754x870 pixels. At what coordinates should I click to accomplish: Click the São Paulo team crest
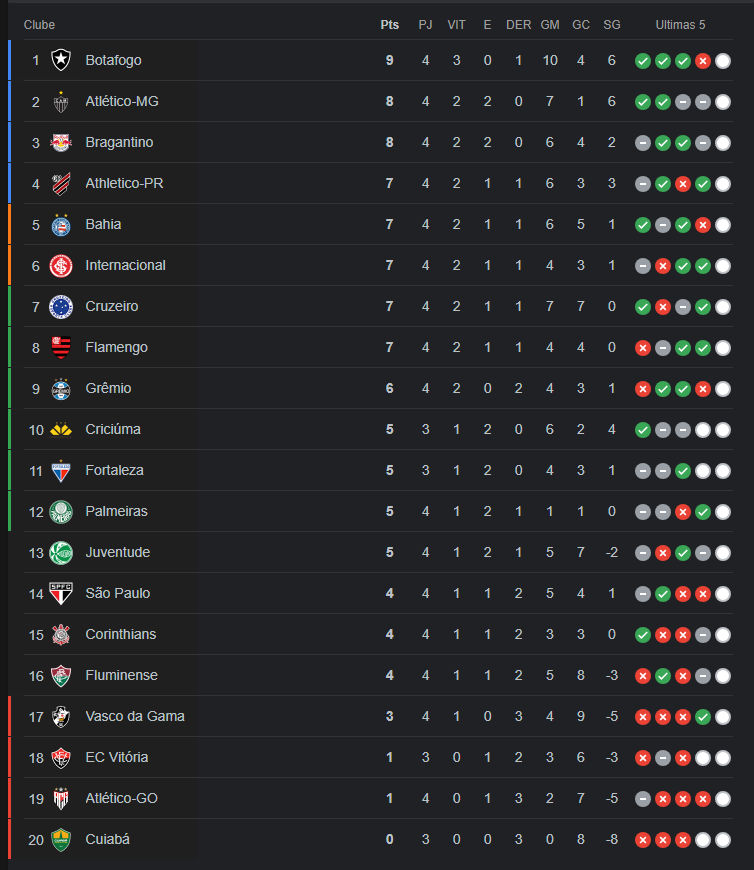coord(61,594)
